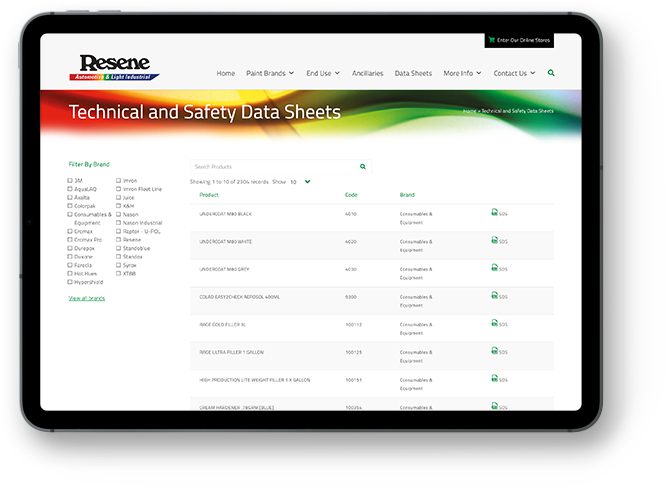Tick the Consumables & Equipment checkbox
Viewport: 666px width, 488px height.
(x=70, y=214)
